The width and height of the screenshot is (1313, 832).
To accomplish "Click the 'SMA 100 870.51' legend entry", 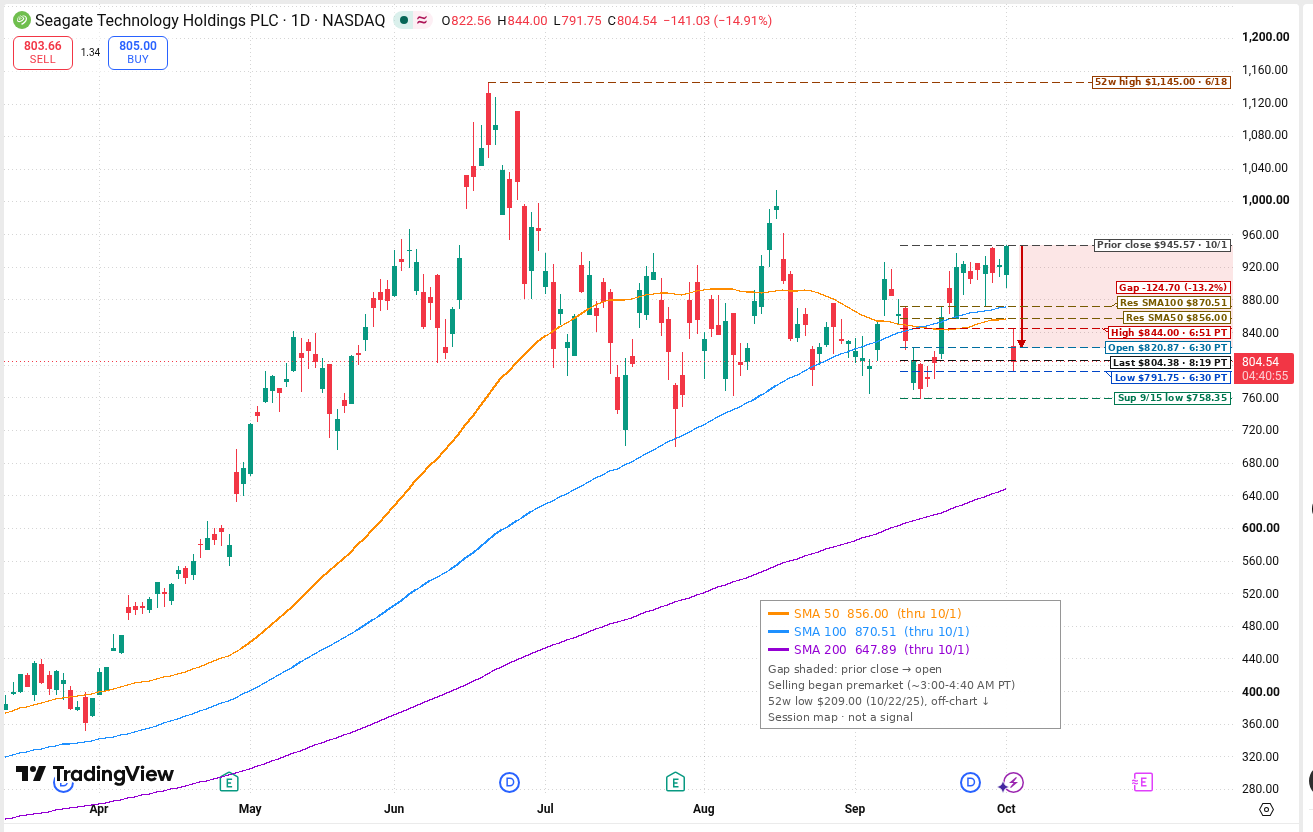I will click(868, 631).
